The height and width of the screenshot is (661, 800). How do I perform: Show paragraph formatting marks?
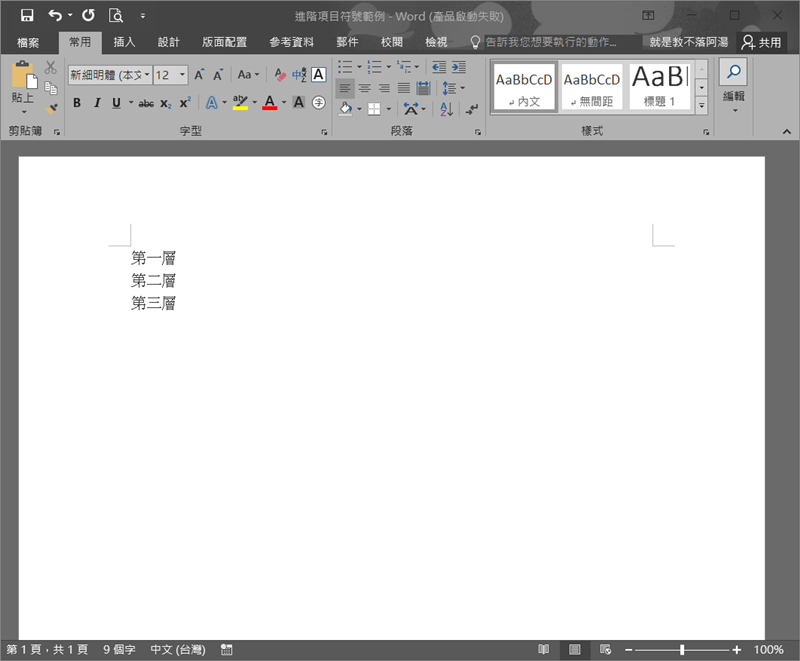[471, 109]
